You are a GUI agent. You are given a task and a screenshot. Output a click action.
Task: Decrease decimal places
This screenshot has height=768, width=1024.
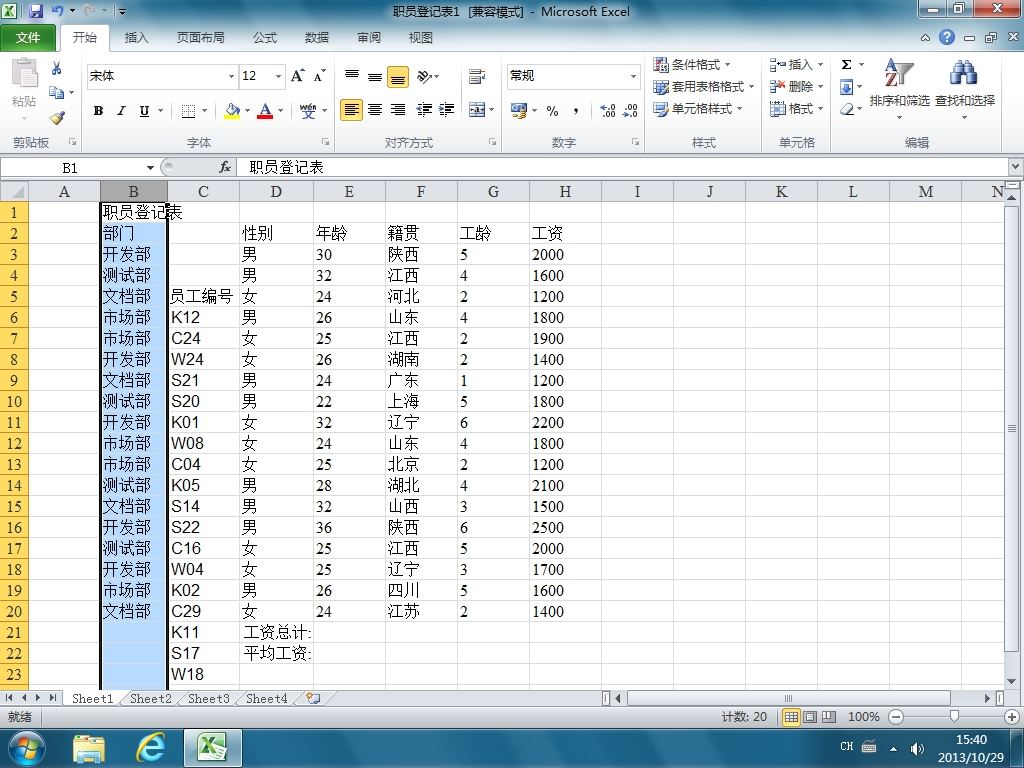pyautogui.click(x=630, y=110)
